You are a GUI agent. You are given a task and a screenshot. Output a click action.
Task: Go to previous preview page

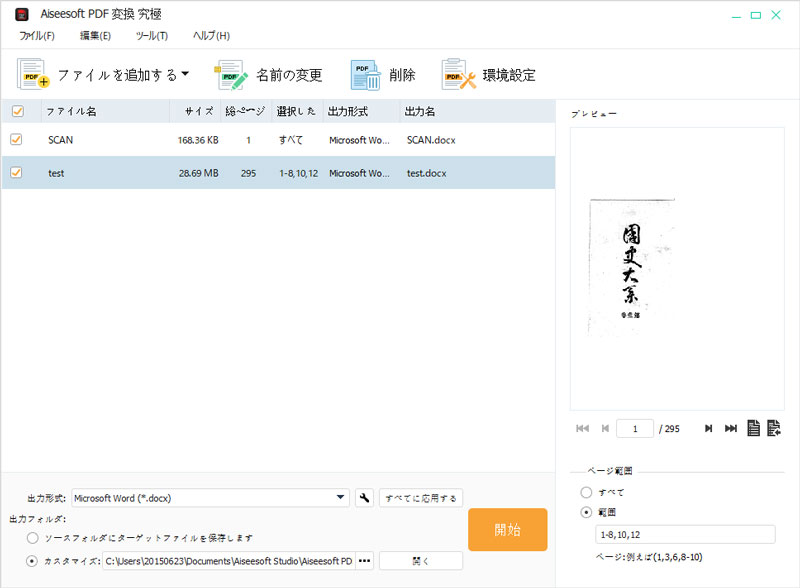[x=606, y=427]
